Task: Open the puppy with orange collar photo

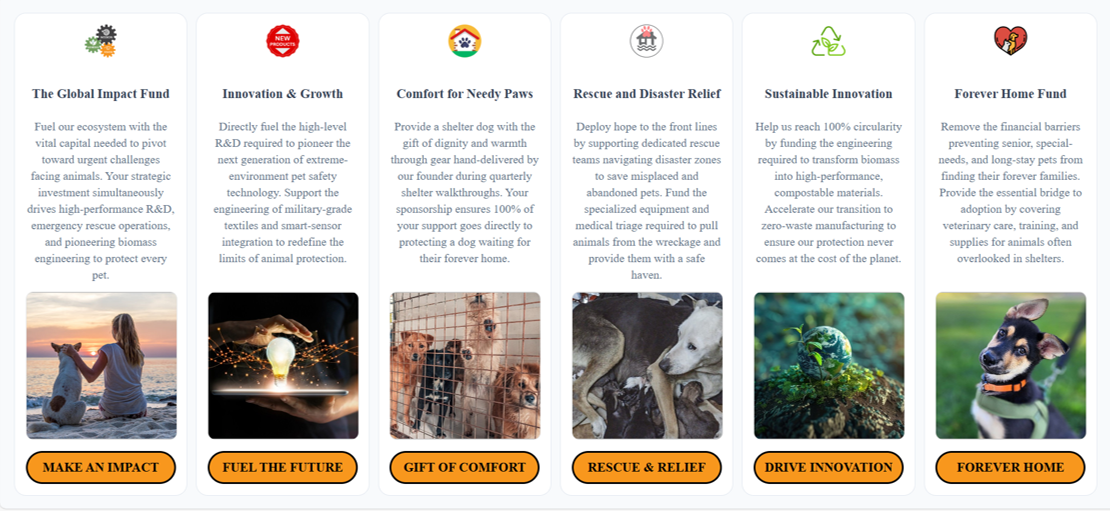Action: [1011, 365]
